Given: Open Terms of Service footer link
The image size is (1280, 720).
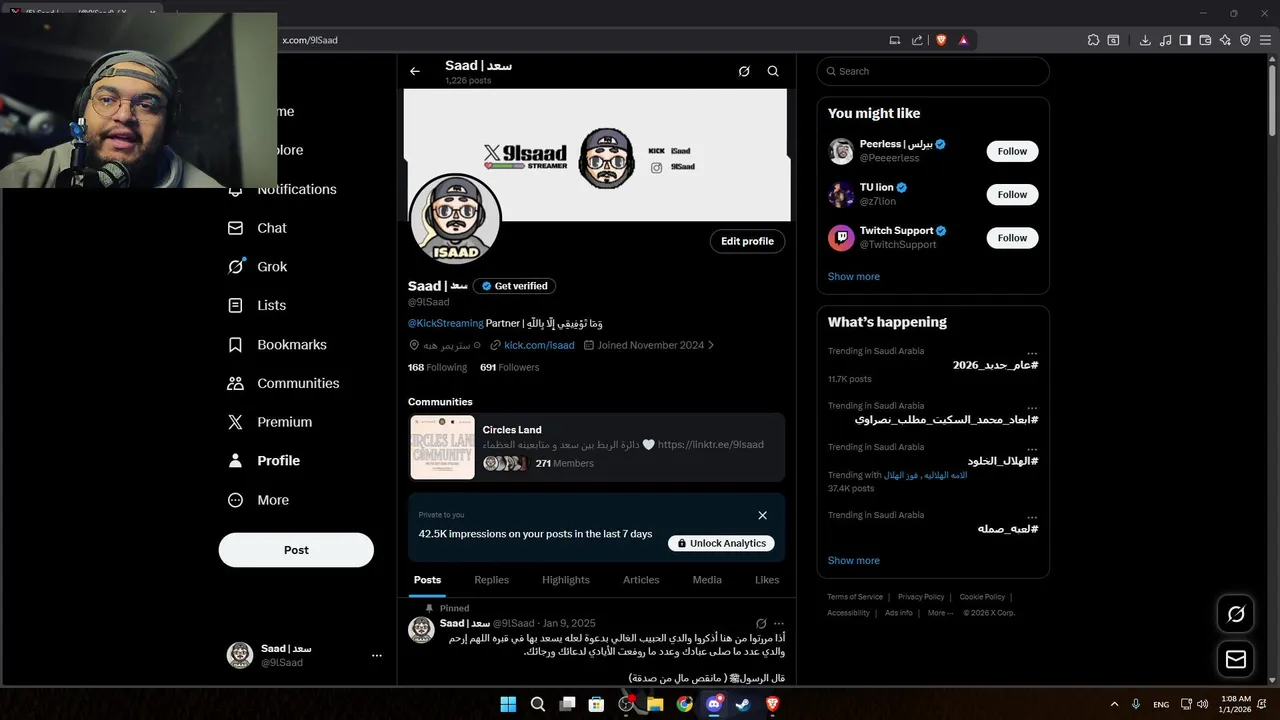Looking at the screenshot, I should [855, 597].
